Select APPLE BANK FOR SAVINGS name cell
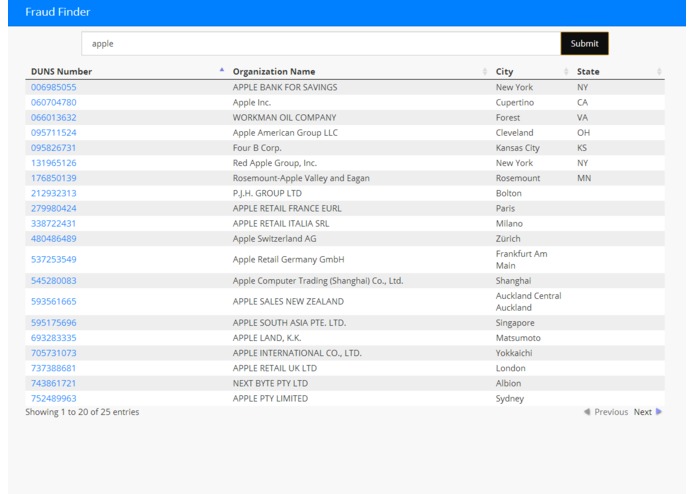The width and height of the screenshot is (695, 494). click(285, 87)
